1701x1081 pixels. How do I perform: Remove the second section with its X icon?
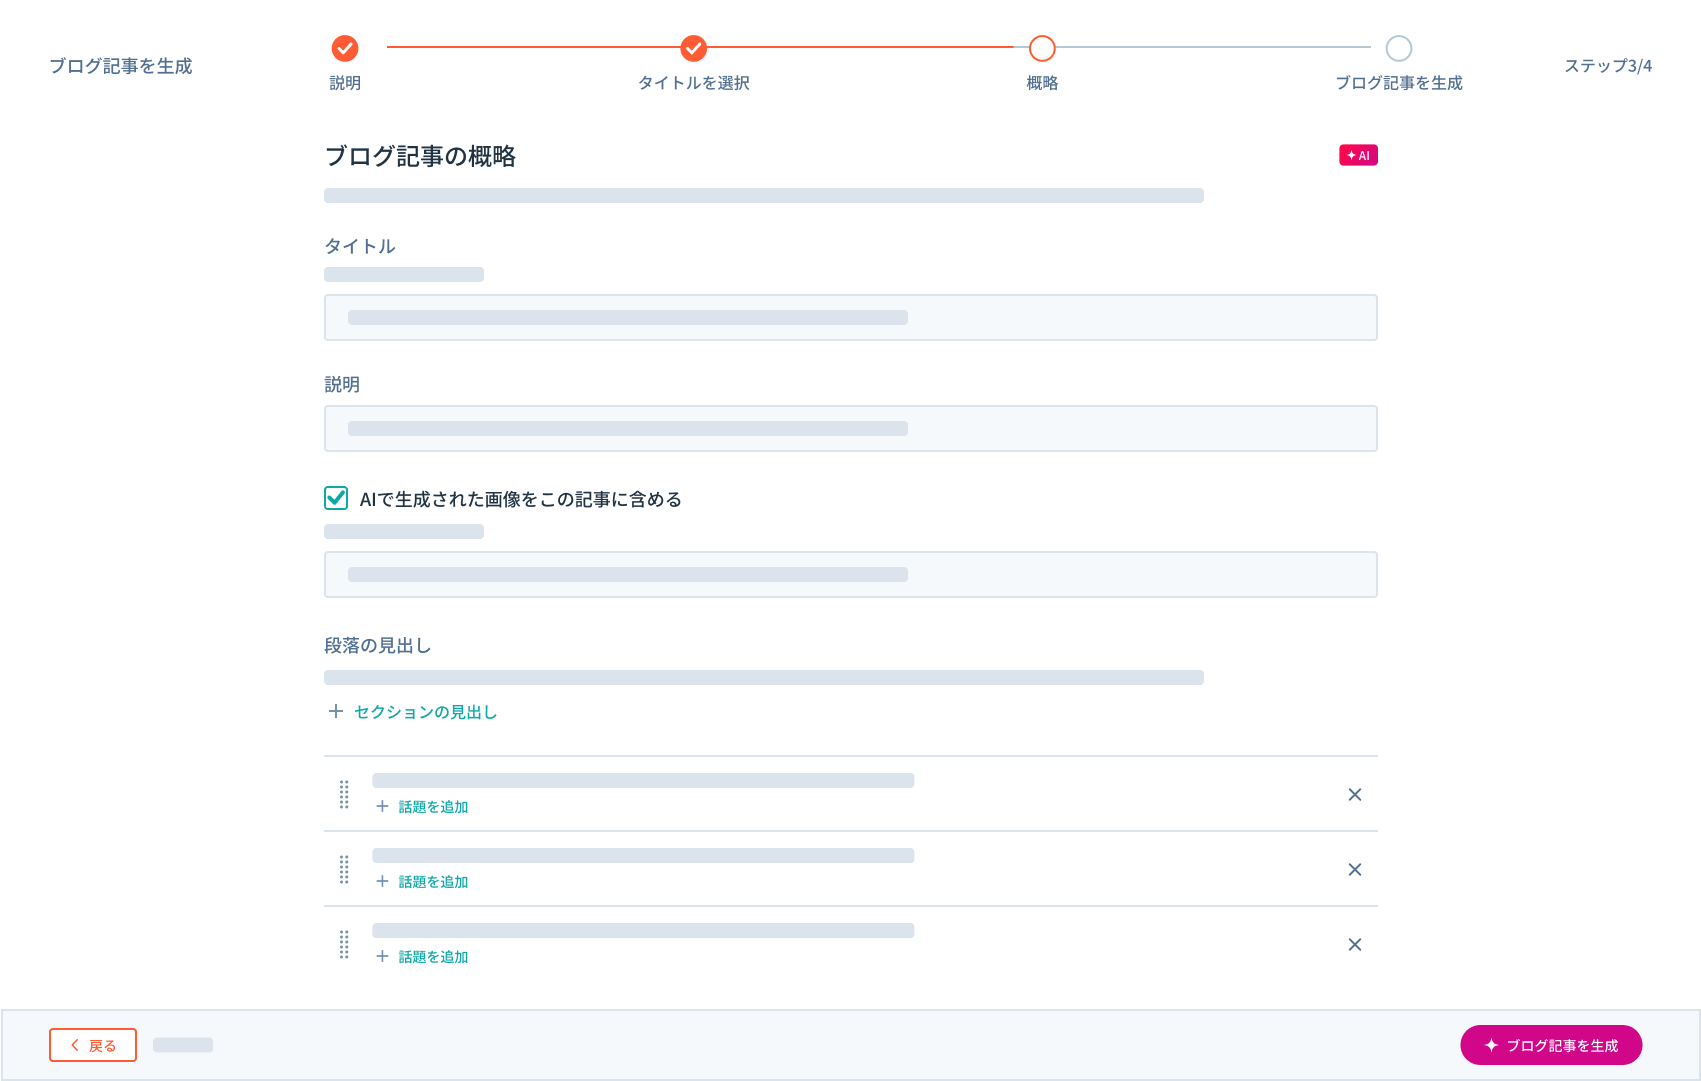click(x=1355, y=869)
